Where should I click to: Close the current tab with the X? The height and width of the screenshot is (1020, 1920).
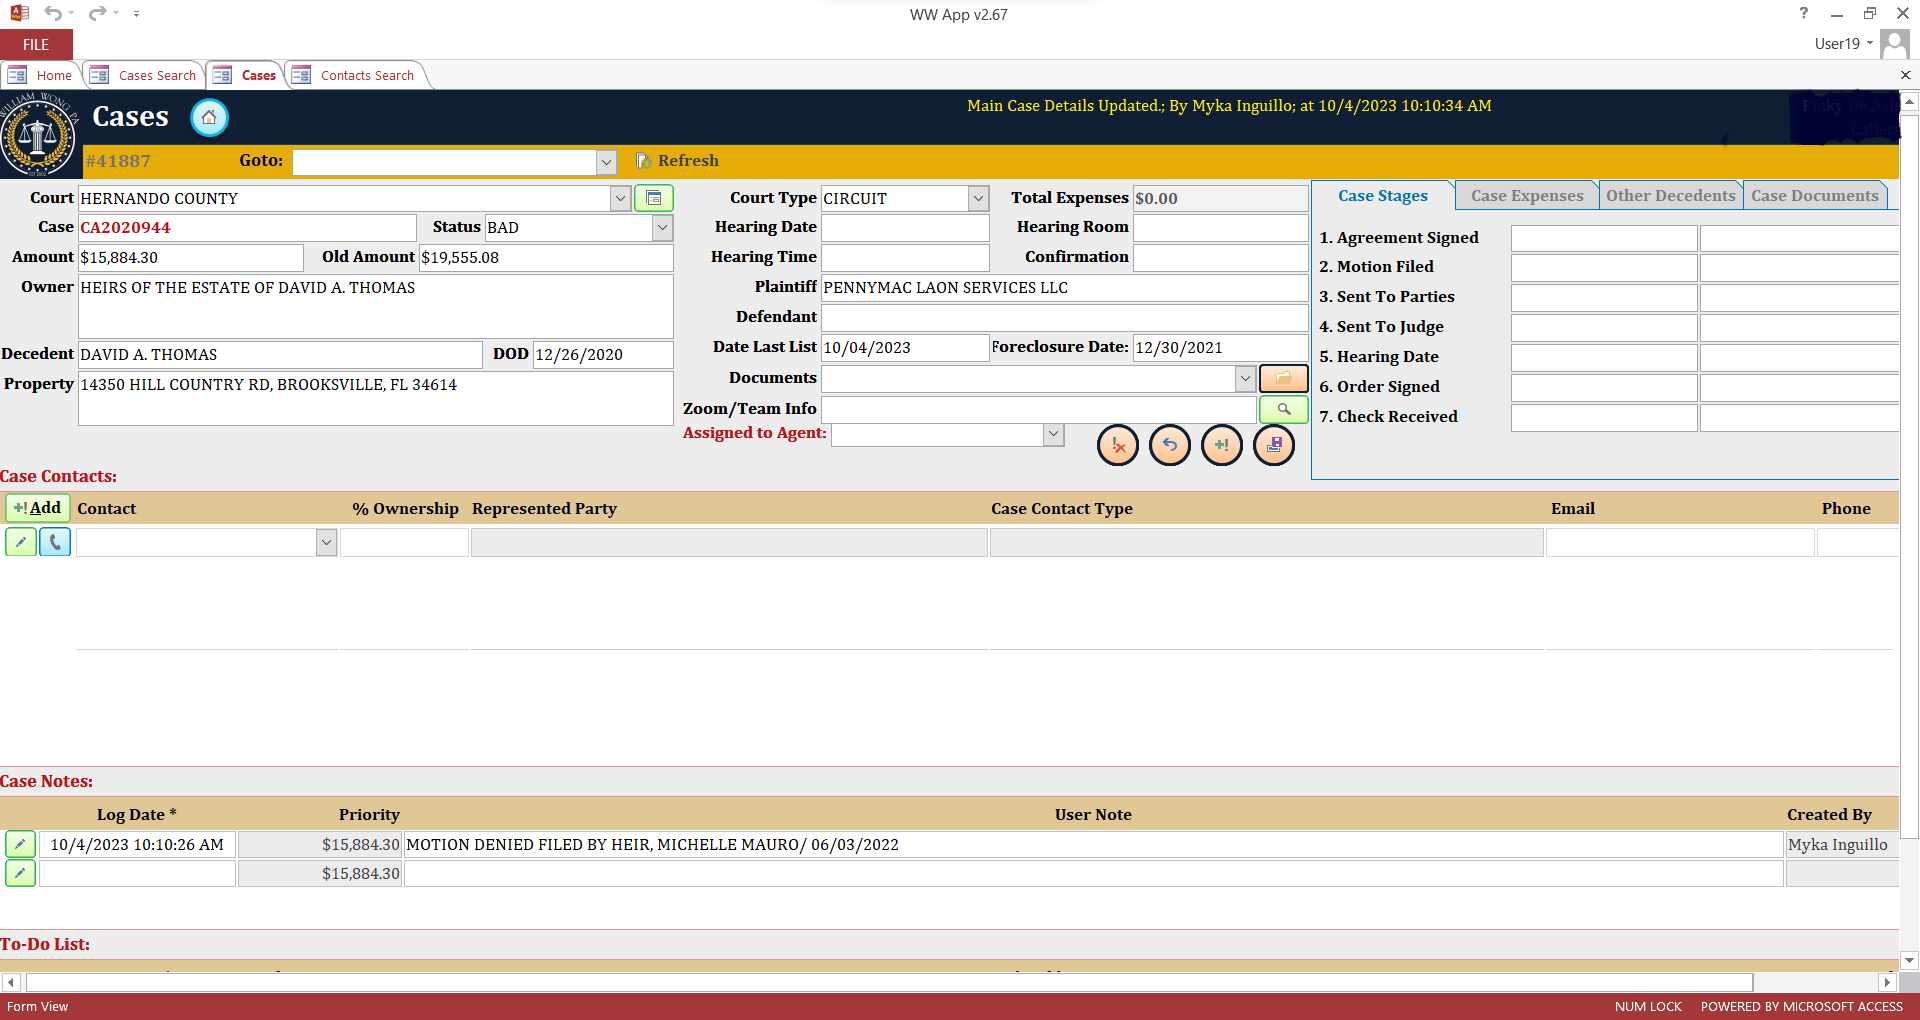[x=1905, y=75]
